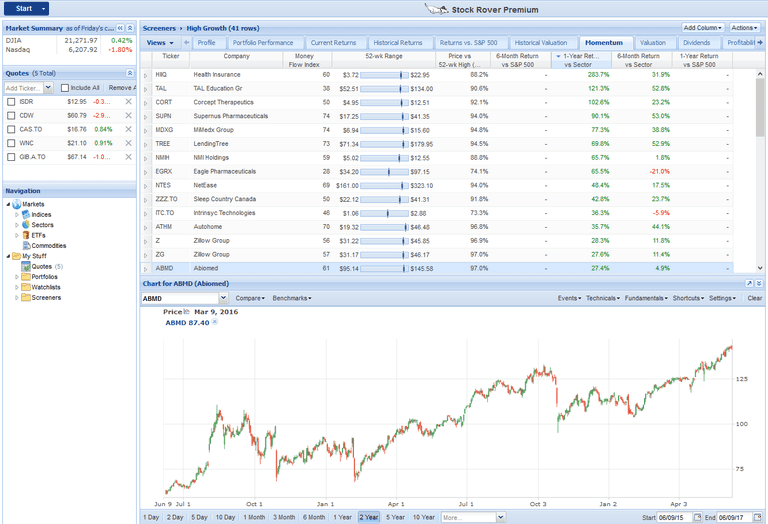Viewport: 768px width, 524px height.
Task: Check the CDW quote checkbox
Action: pyautogui.click(x=11, y=116)
